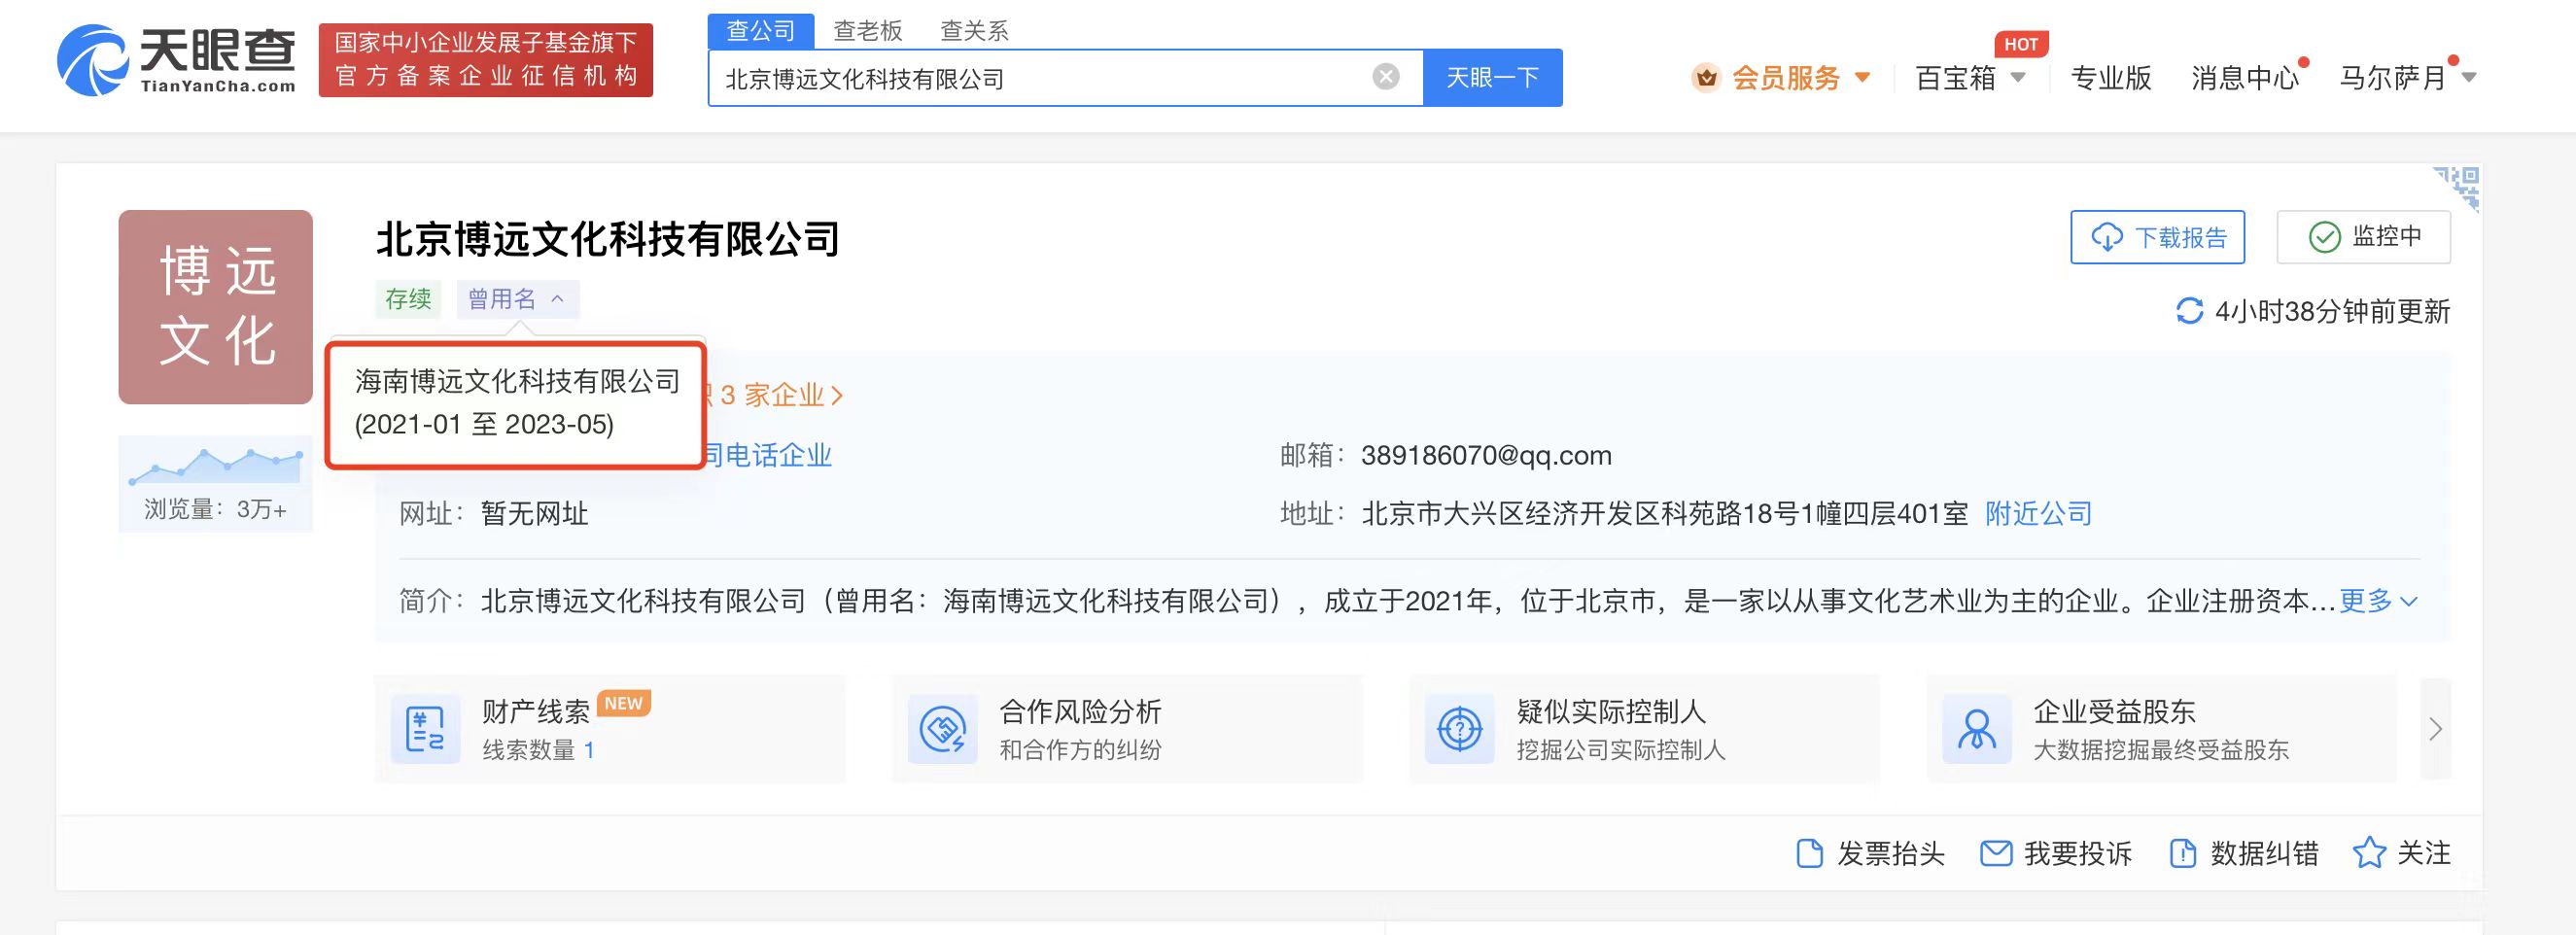Image resolution: width=2576 pixels, height=935 pixels.
Task: Click the right arrow to show more cards
Action: coord(2435,729)
